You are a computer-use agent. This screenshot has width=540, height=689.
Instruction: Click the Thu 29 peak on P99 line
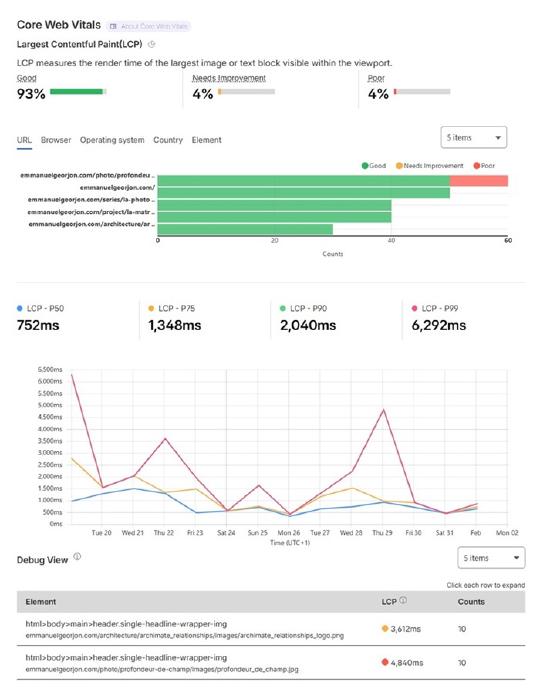(383, 410)
